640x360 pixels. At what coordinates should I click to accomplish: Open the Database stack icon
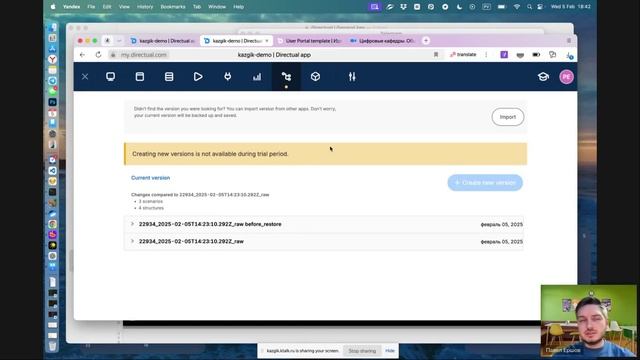tap(169, 77)
